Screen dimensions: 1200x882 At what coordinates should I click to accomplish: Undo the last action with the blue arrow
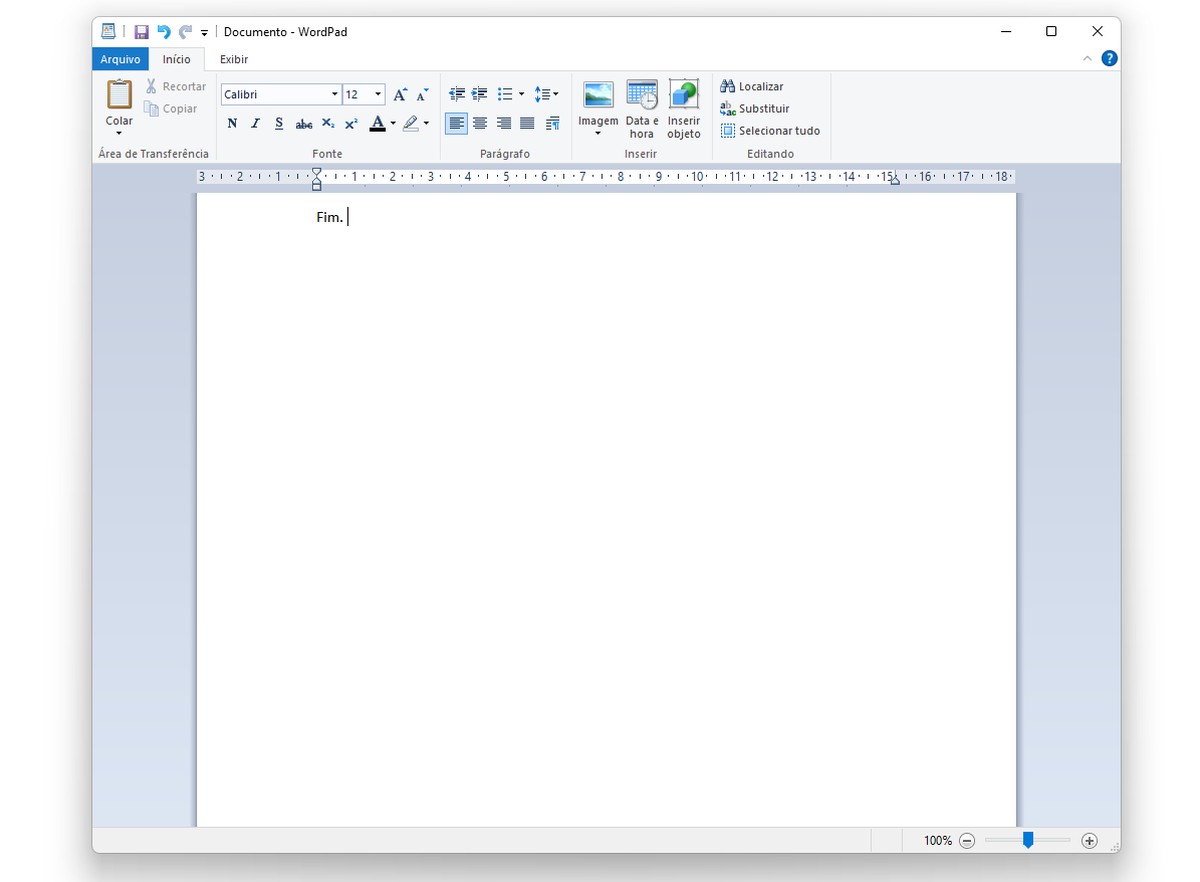click(163, 31)
